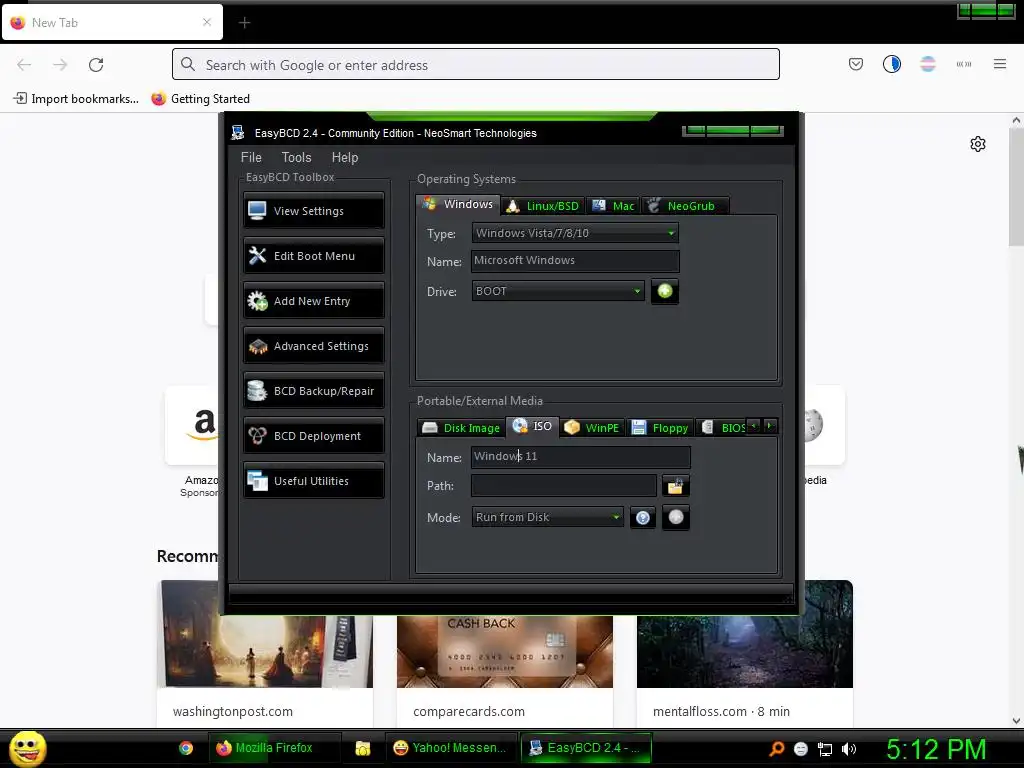Open View Settings in EasyBCD Toolbox
This screenshot has width=1024, height=768.
(313, 211)
